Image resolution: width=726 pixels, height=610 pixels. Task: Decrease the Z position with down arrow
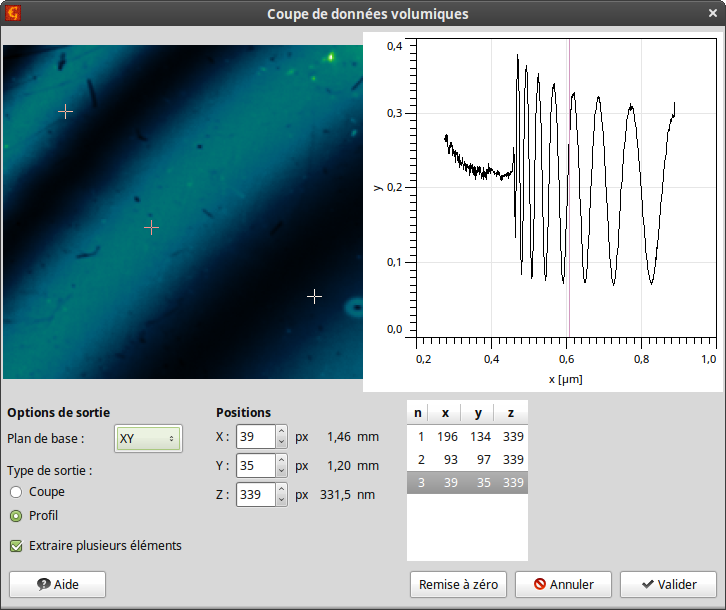click(x=281, y=500)
